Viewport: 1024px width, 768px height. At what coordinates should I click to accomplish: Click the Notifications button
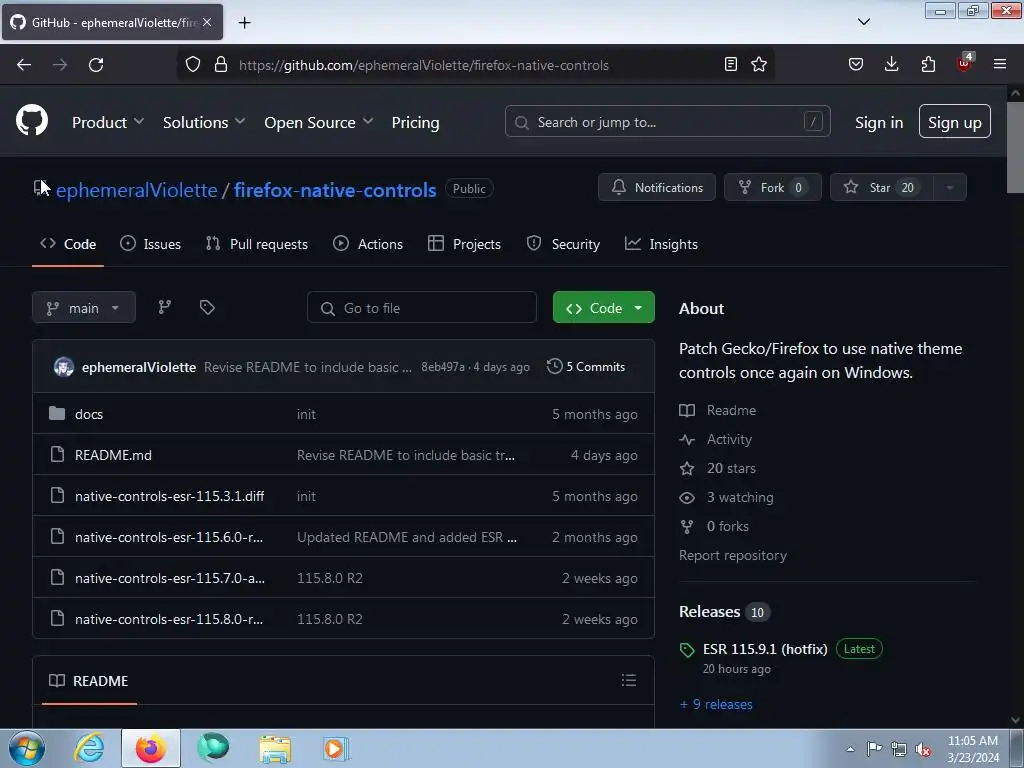tap(656, 188)
